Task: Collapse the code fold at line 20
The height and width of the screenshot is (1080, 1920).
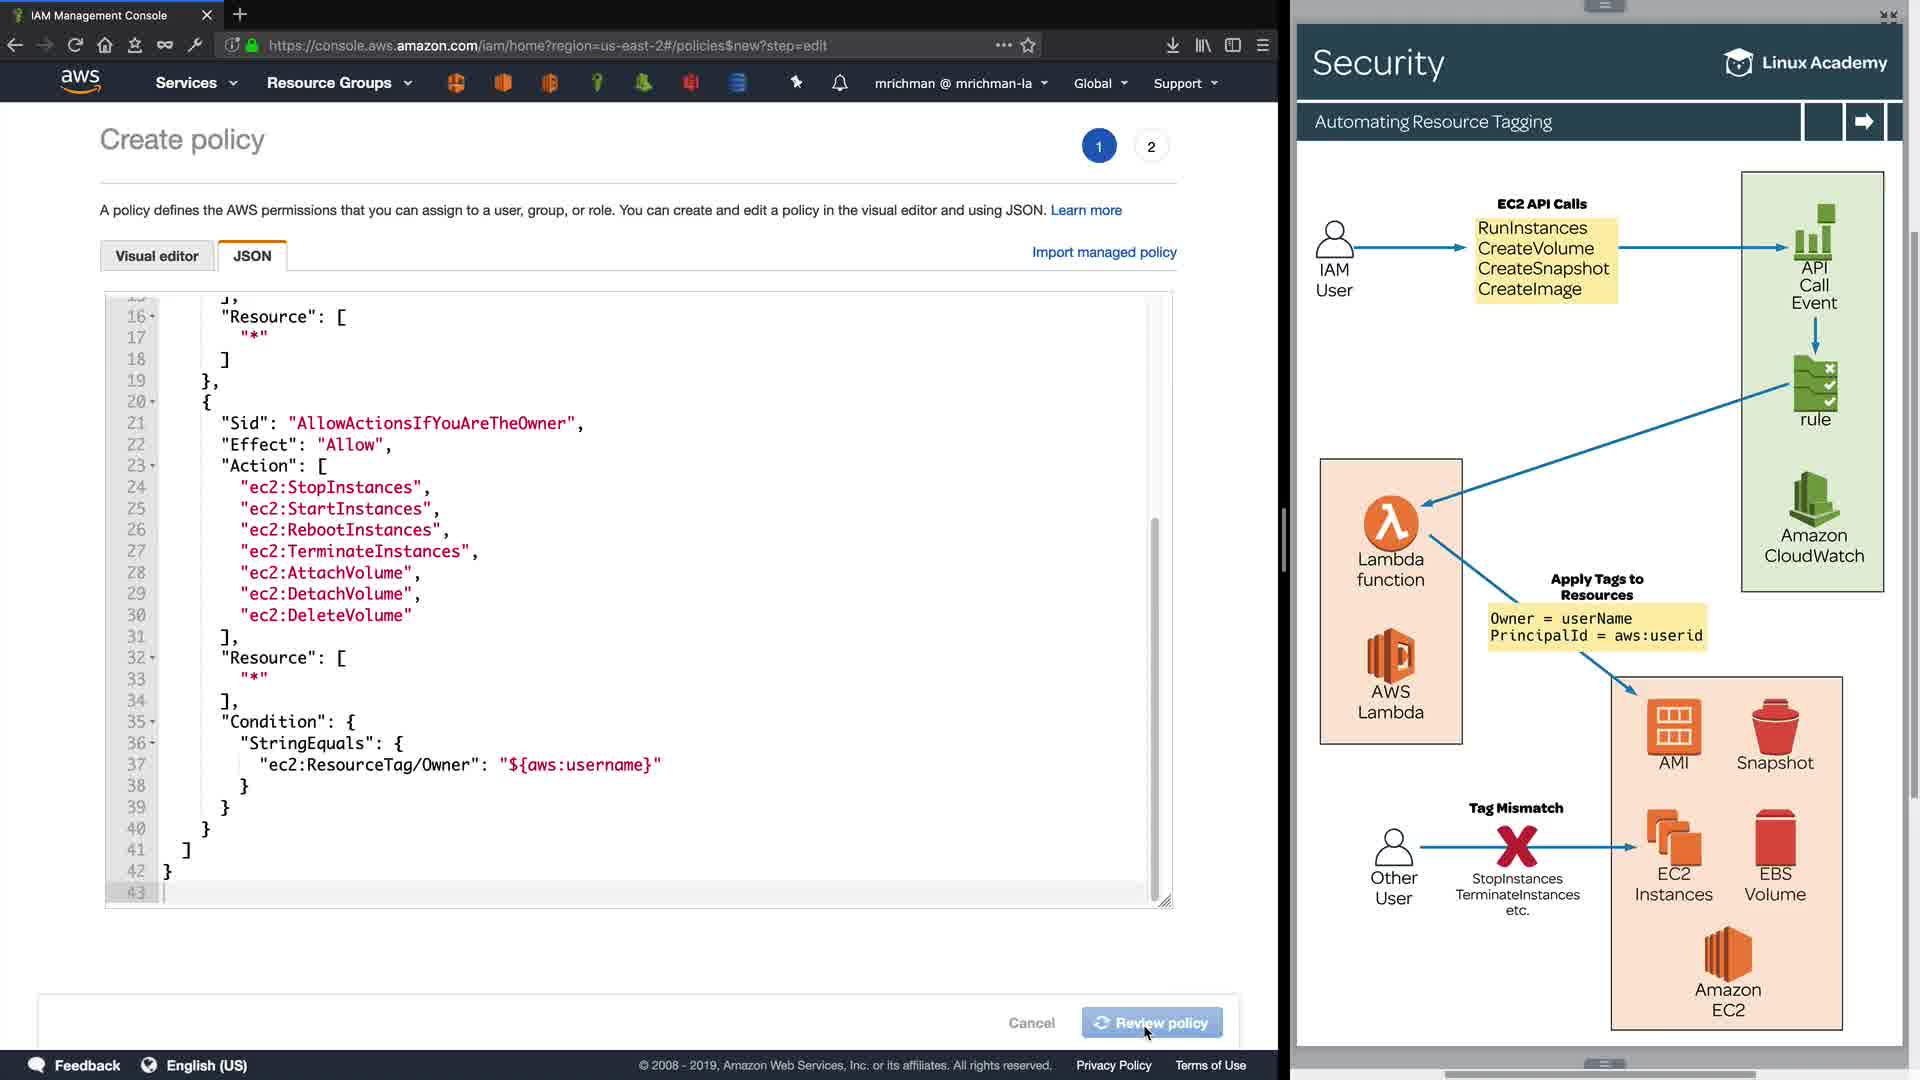Action: coord(153,402)
